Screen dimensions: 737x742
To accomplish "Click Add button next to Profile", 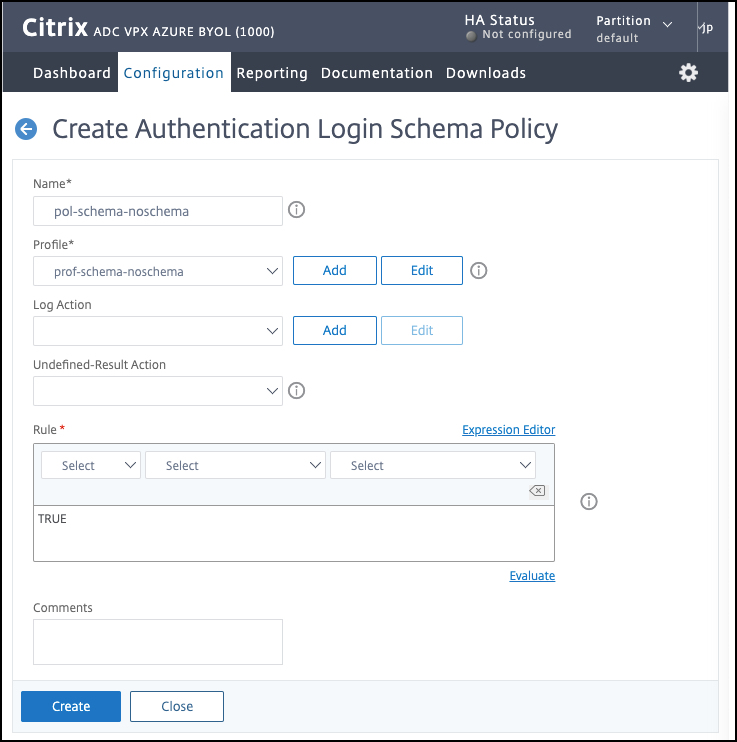I will 335,271.
